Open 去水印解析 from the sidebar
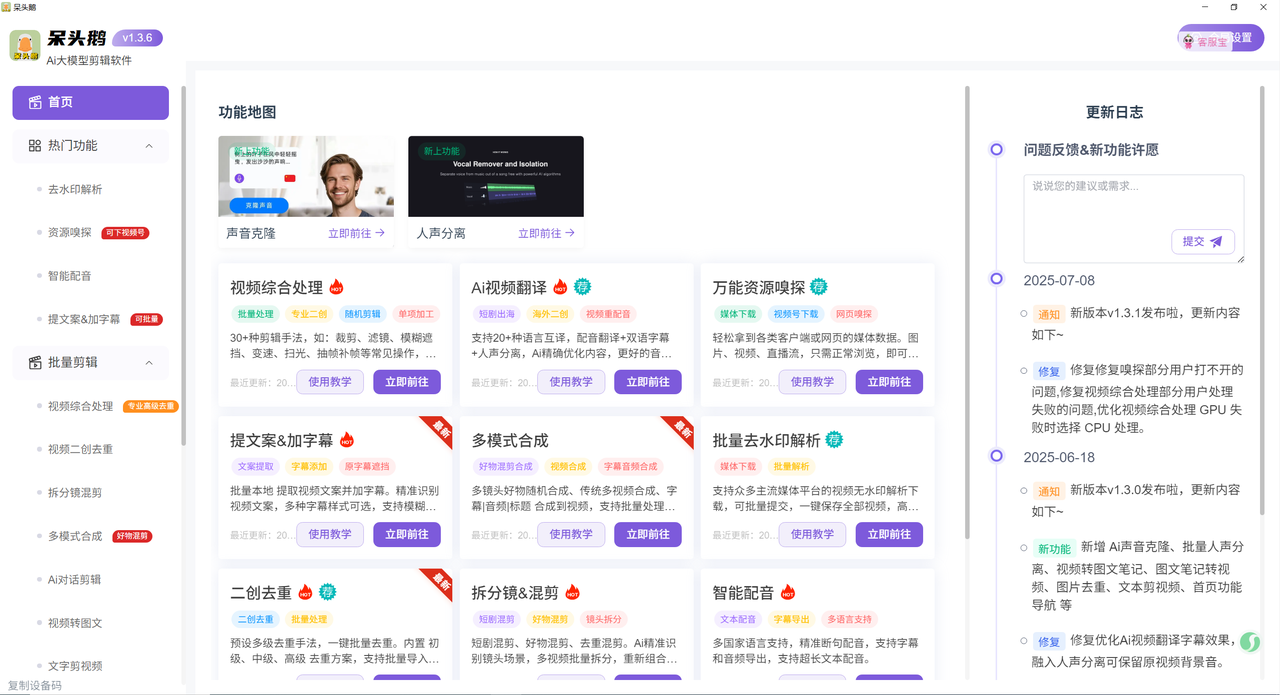Image resolution: width=1280 pixels, height=695 pixels. pyautogui.click(x=75, y=189)
